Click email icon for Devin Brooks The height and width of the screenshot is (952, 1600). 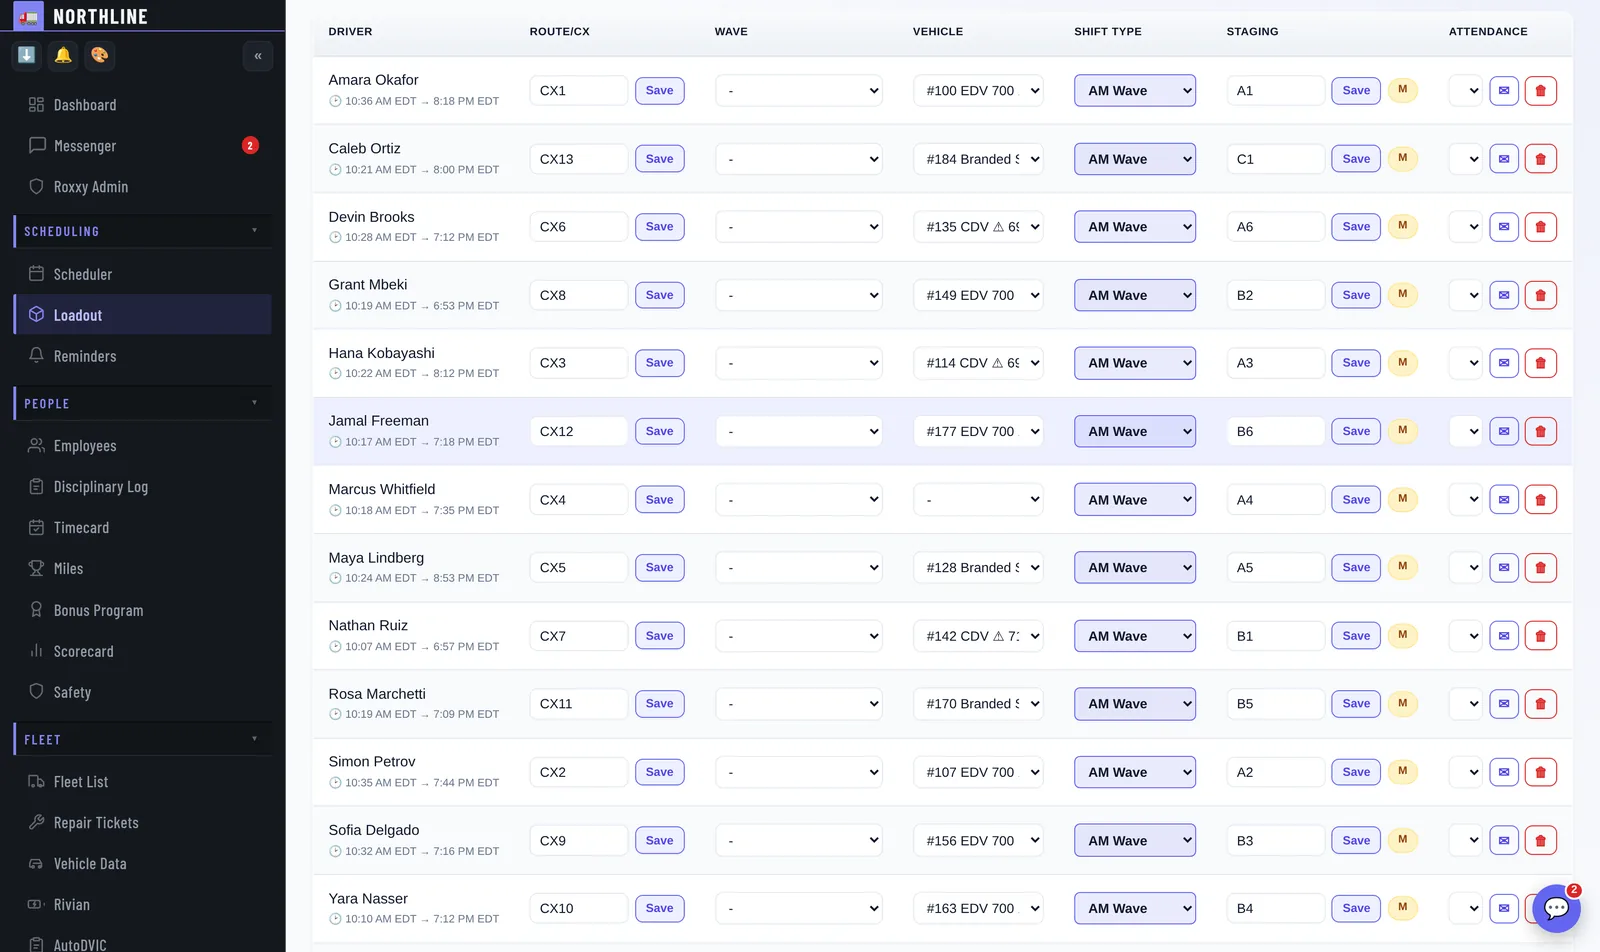pyautogui.click(x=1504, y=227)
